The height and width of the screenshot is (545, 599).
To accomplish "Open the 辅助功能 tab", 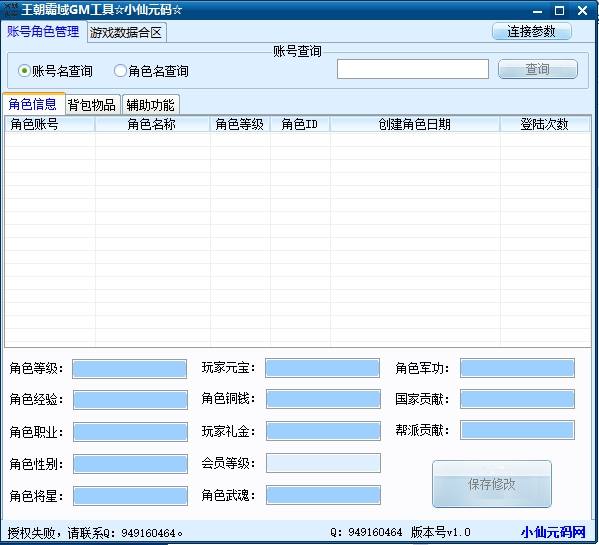I will click(151, 105).
